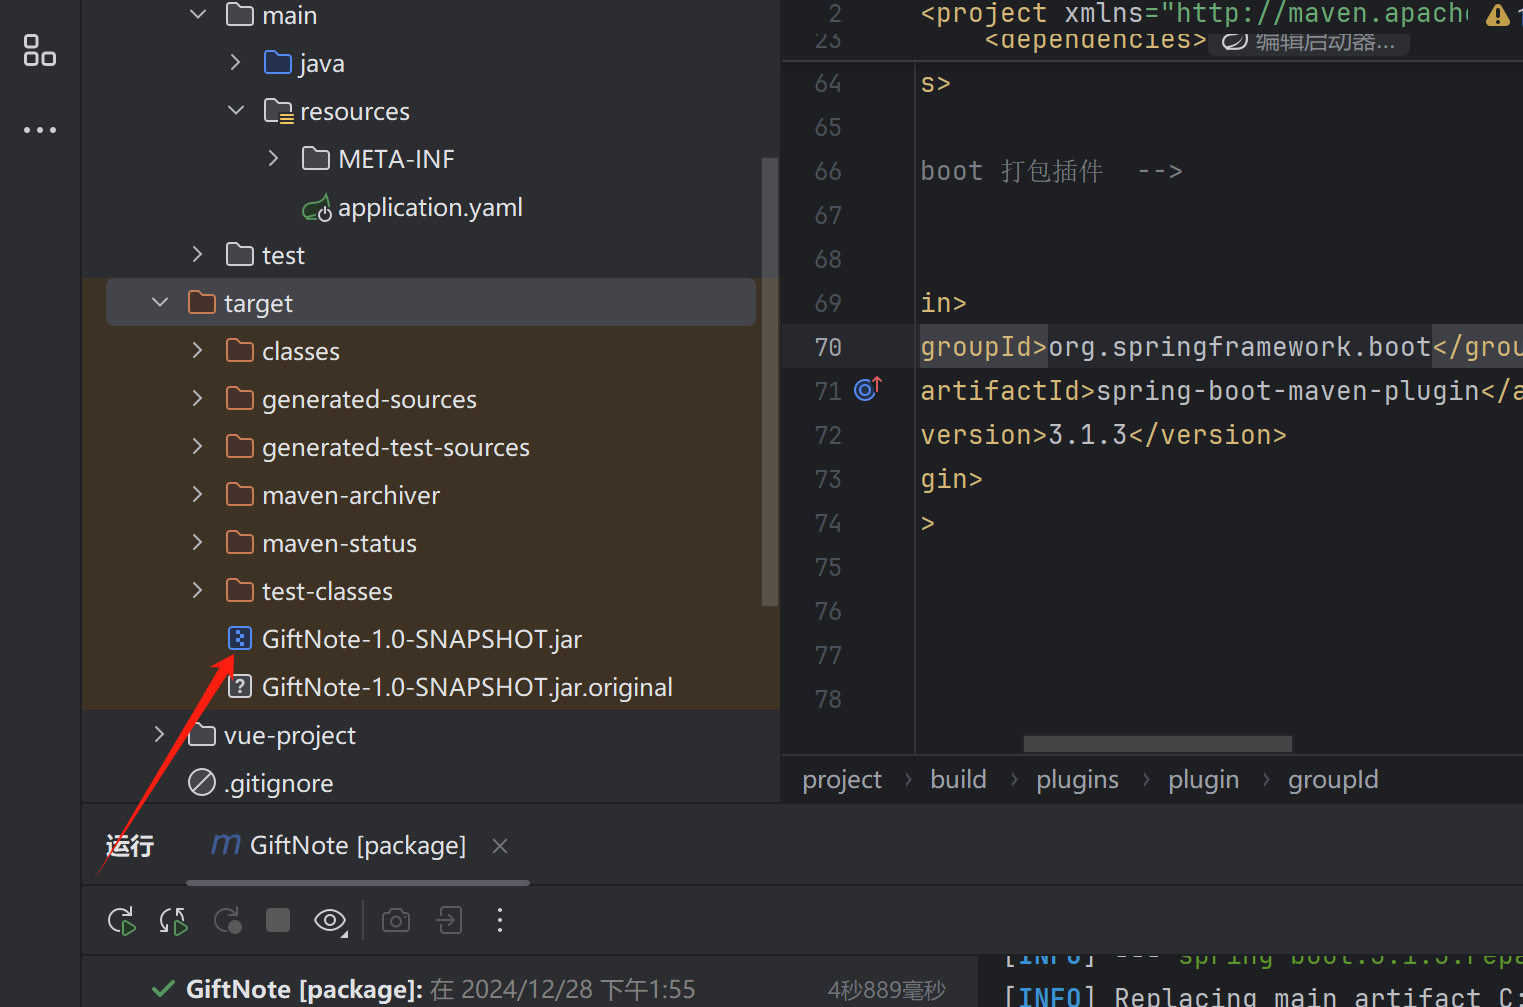Select GiftNote-1.0-SNAPSHOT.jar.original file
The image size is (1523, 1007).
(467, 687)
